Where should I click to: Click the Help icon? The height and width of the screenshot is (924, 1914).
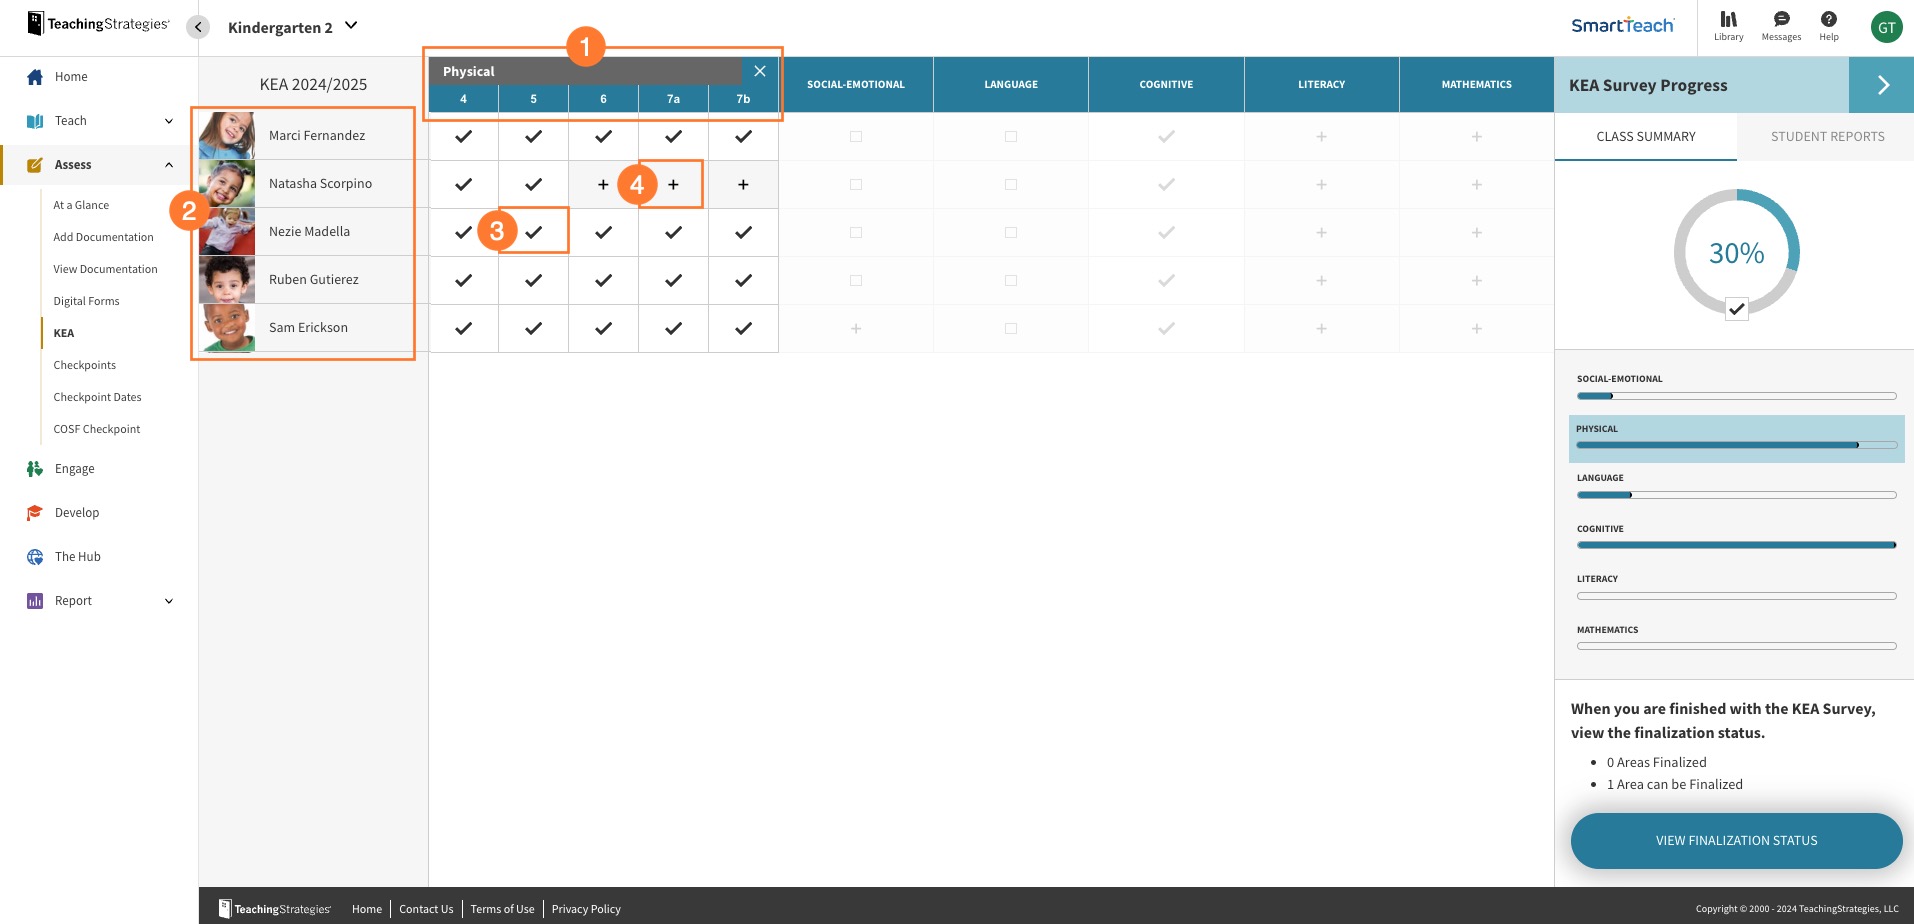click(x=1828, y=20)
